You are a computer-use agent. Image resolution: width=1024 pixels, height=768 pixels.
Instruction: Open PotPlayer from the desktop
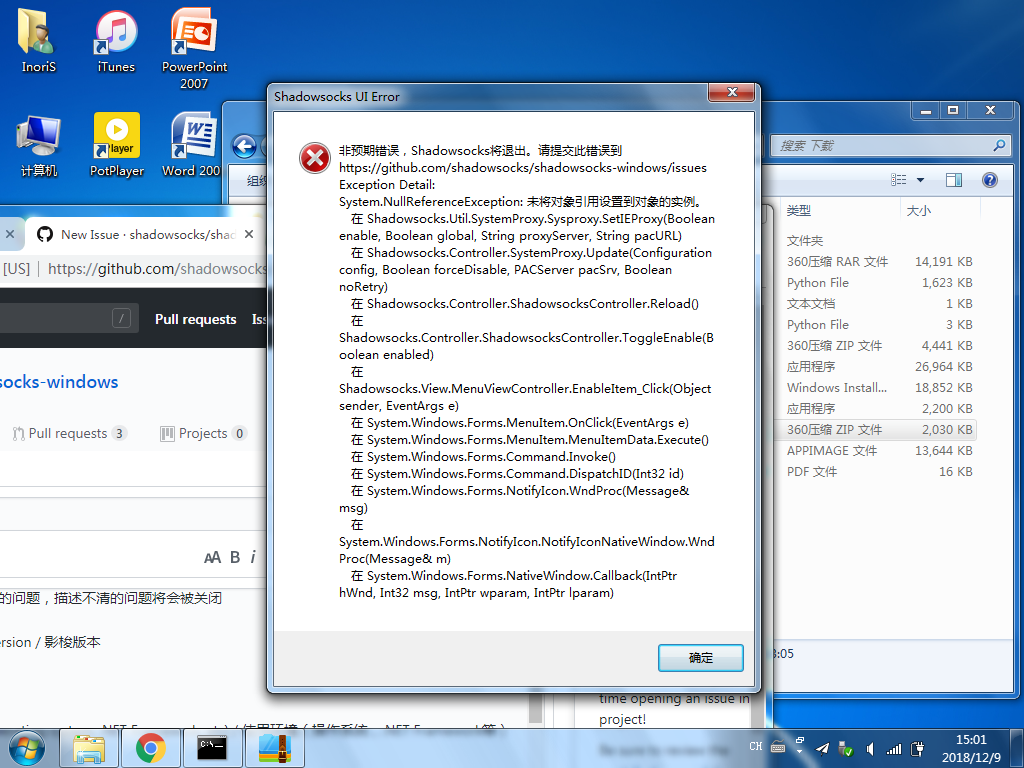point(116,134)
